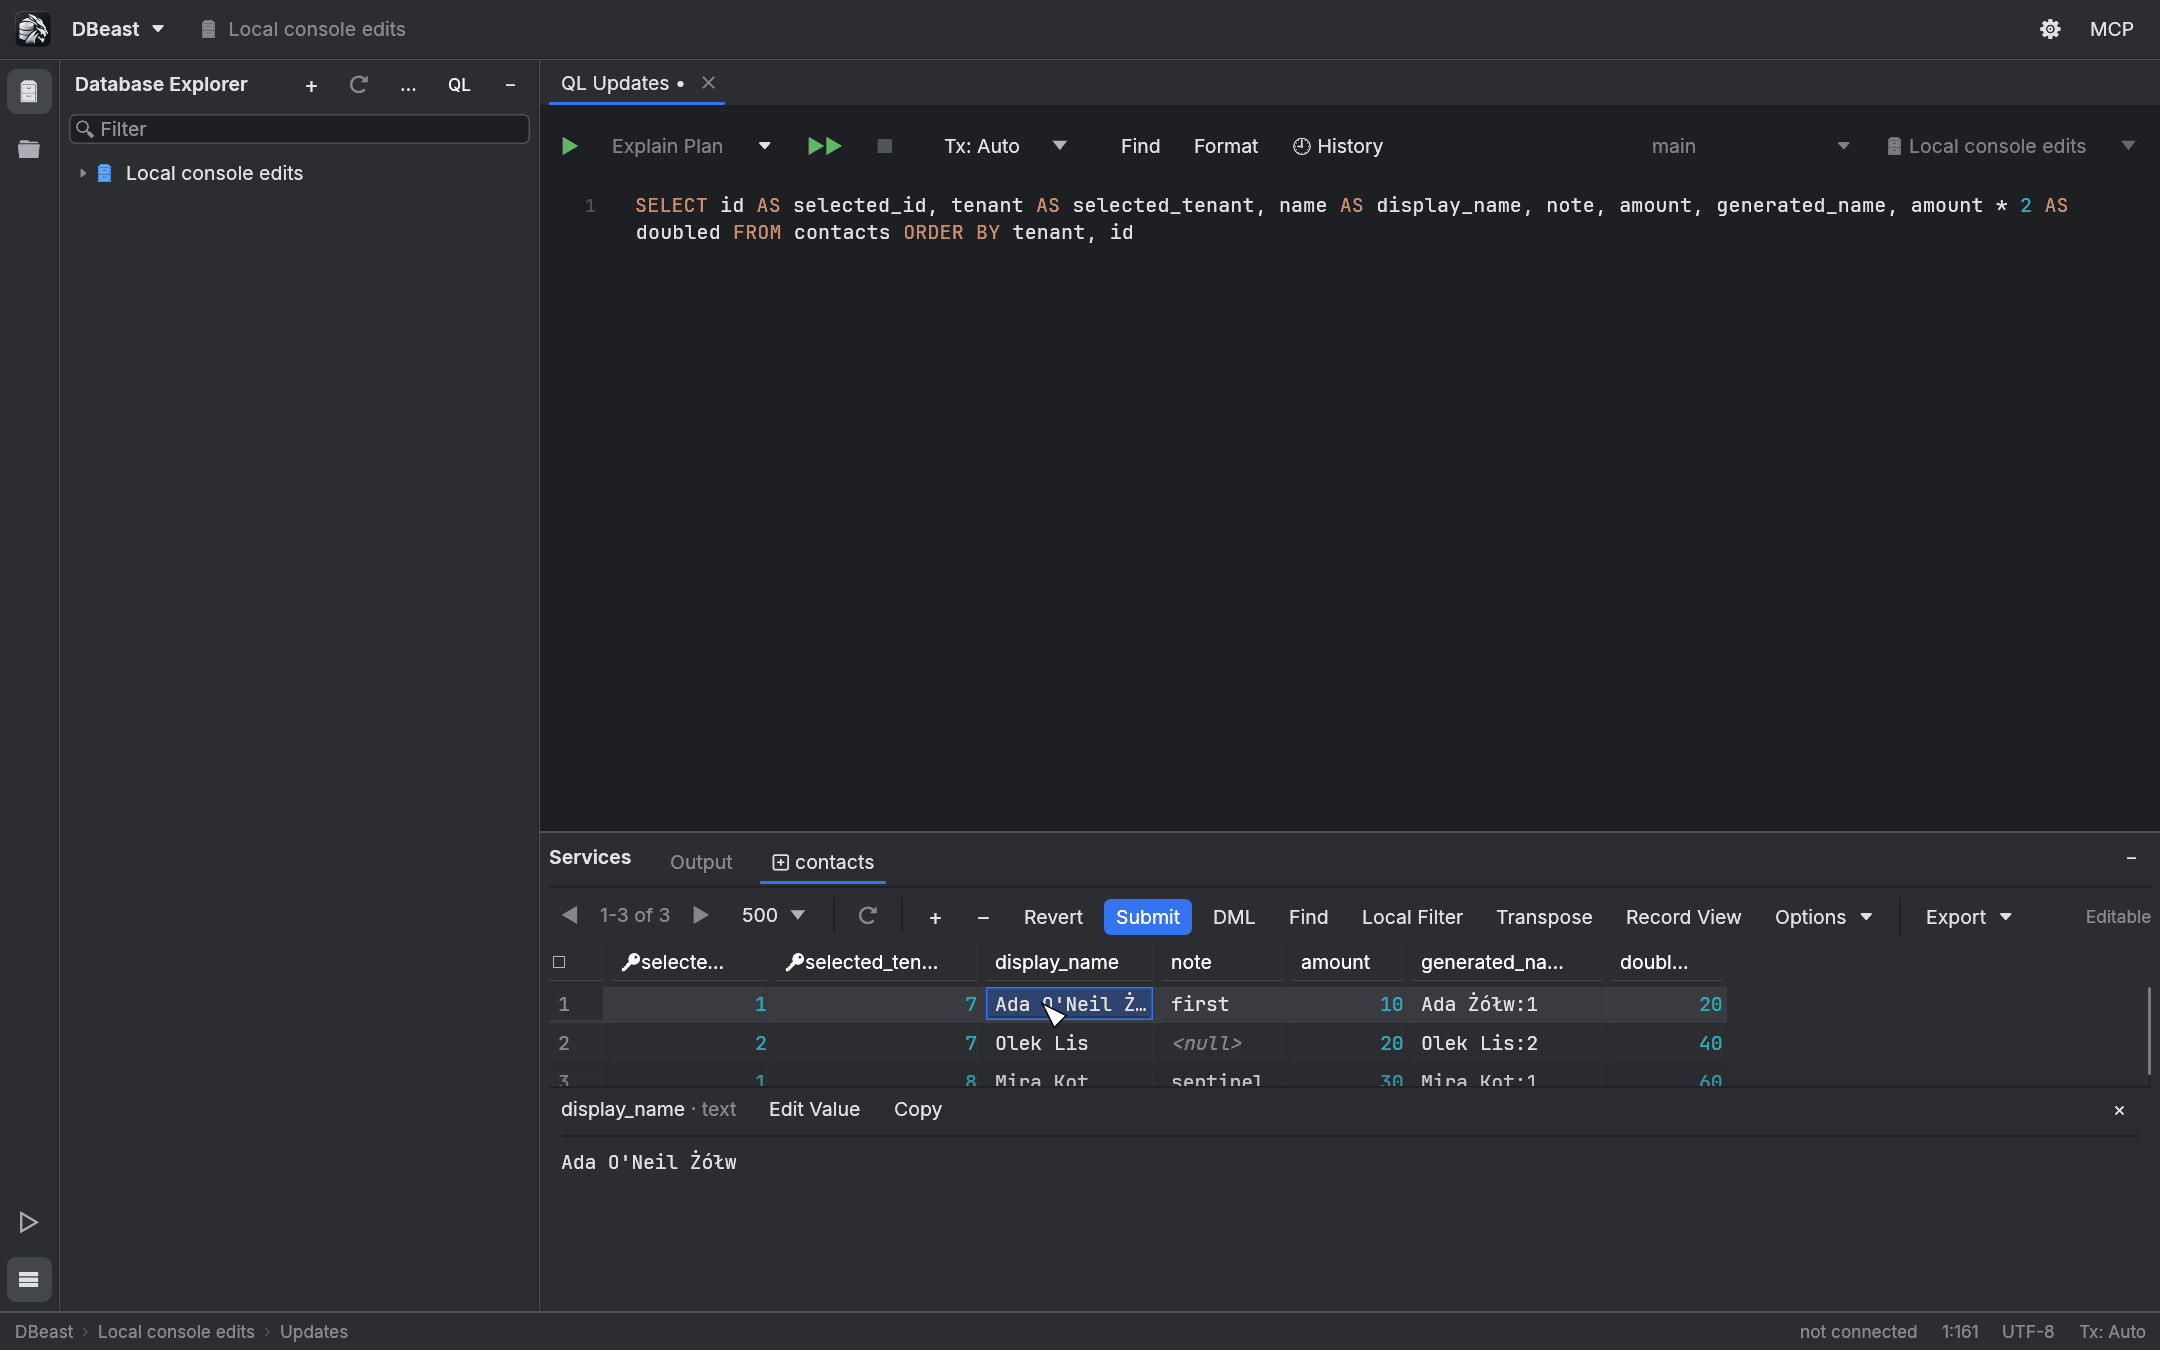
Task: Add a row to the result grid
Action: tap(935, 917)
